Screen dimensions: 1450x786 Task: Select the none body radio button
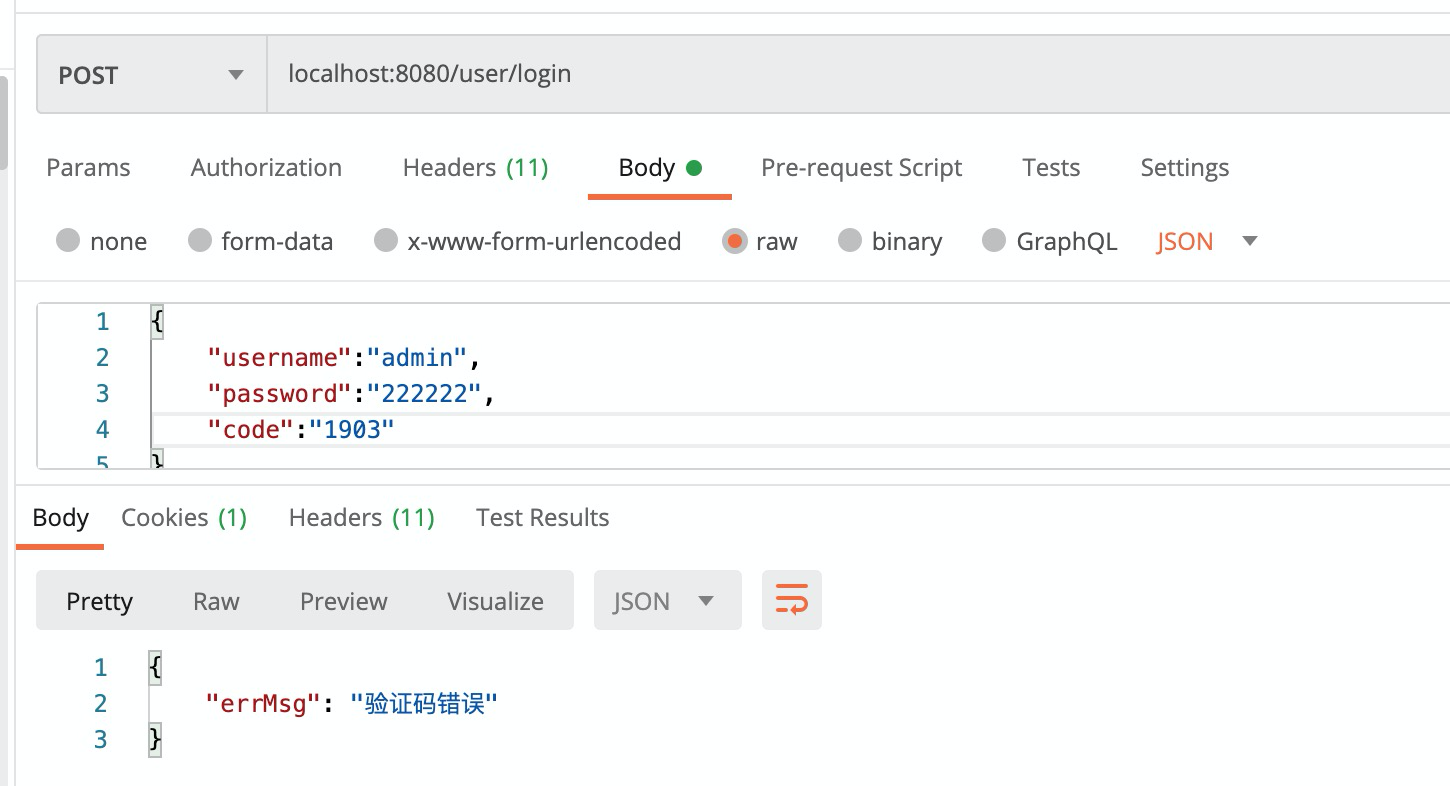tap(68, 241)
